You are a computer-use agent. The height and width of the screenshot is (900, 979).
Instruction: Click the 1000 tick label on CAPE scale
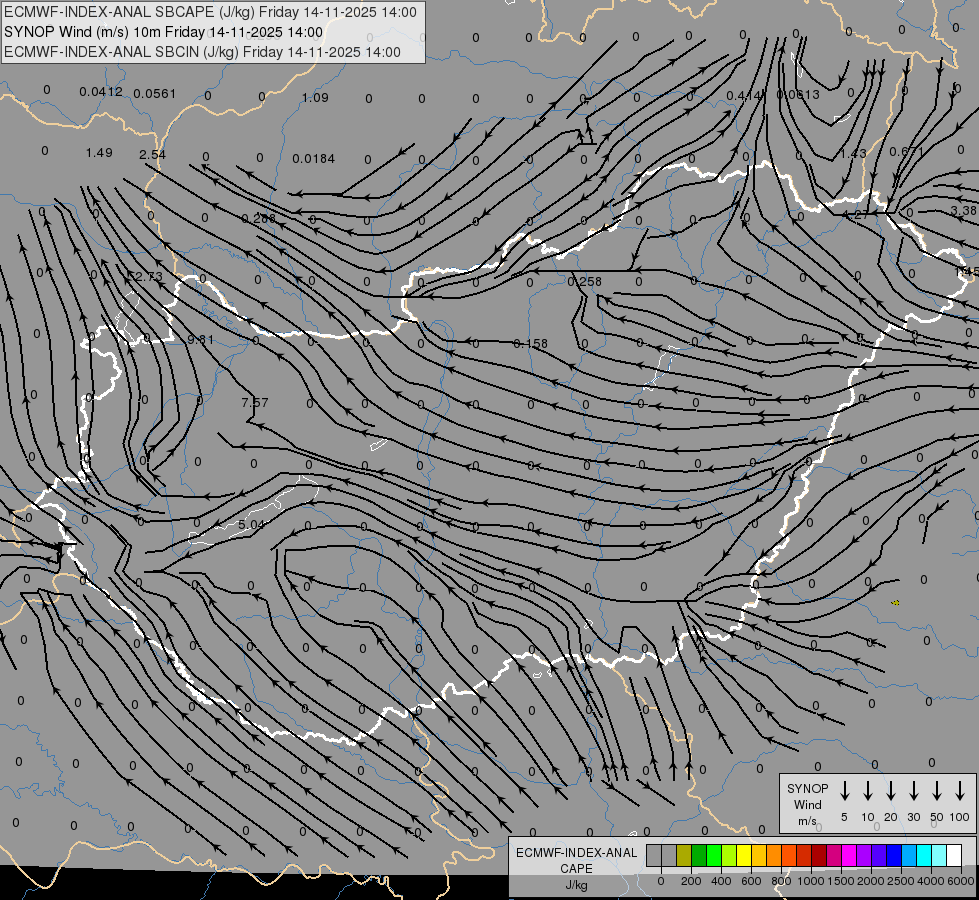pos(811,881)
